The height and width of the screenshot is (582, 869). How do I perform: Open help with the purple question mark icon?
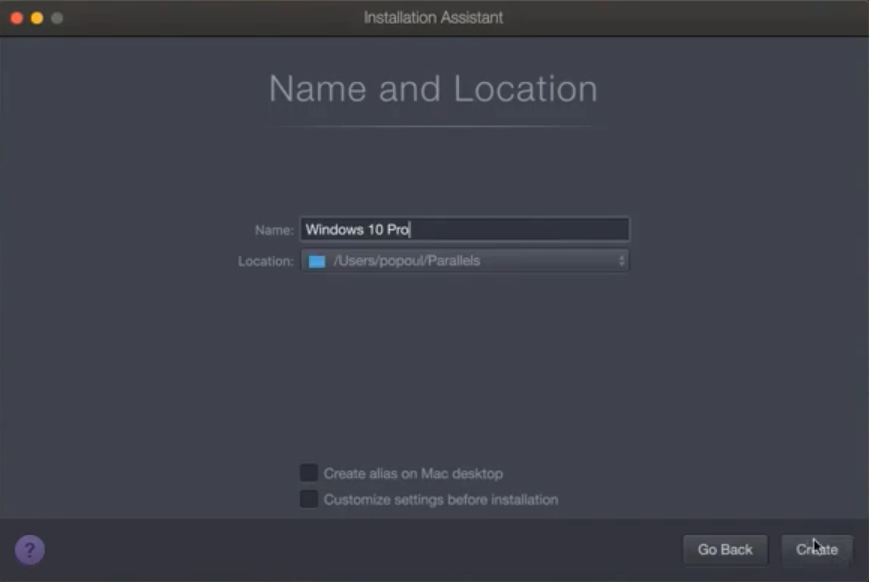click(29, 549)
